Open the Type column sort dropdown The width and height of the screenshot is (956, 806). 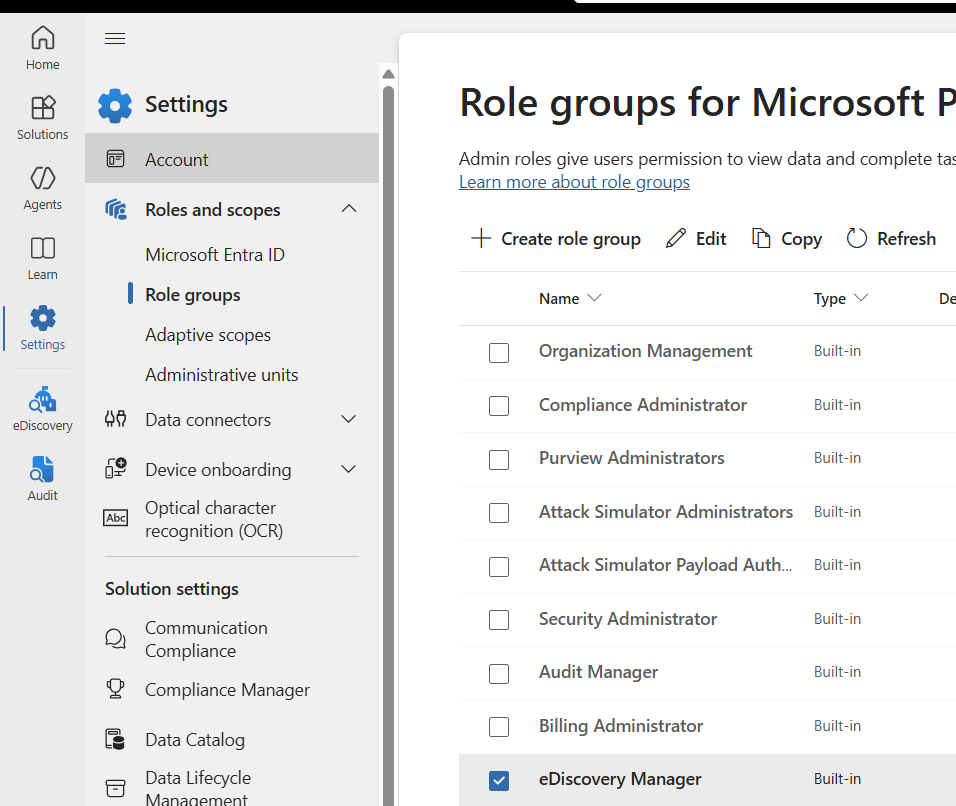tap(861, 298)
